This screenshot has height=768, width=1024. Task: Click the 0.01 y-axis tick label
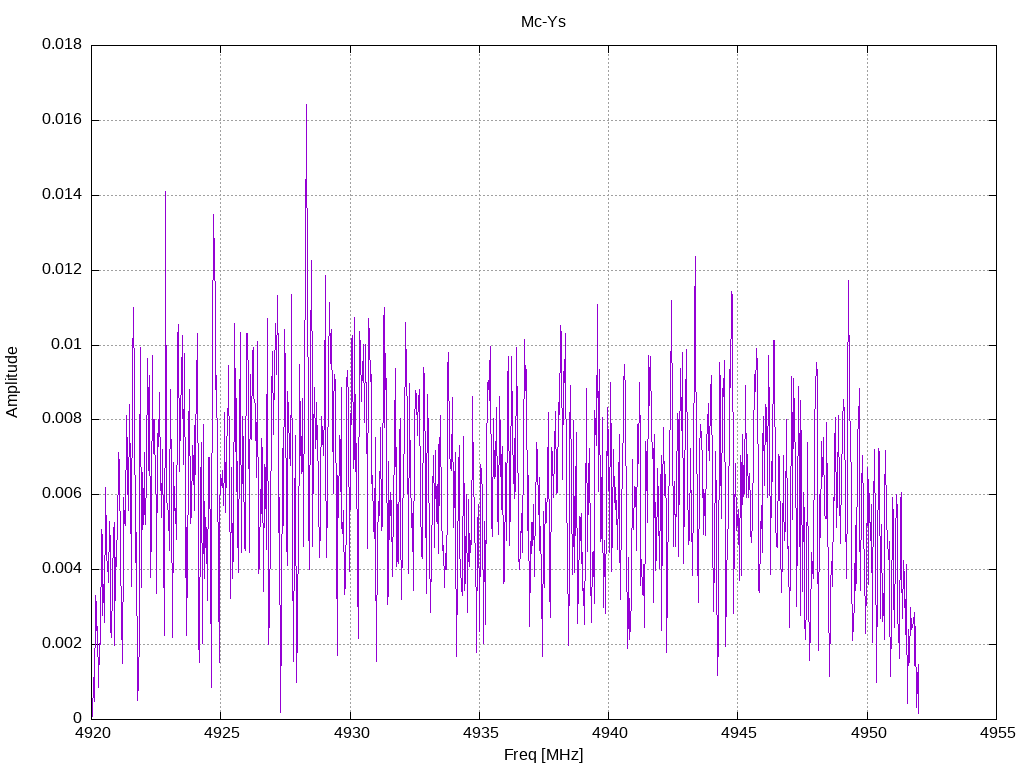pos(67,344)
